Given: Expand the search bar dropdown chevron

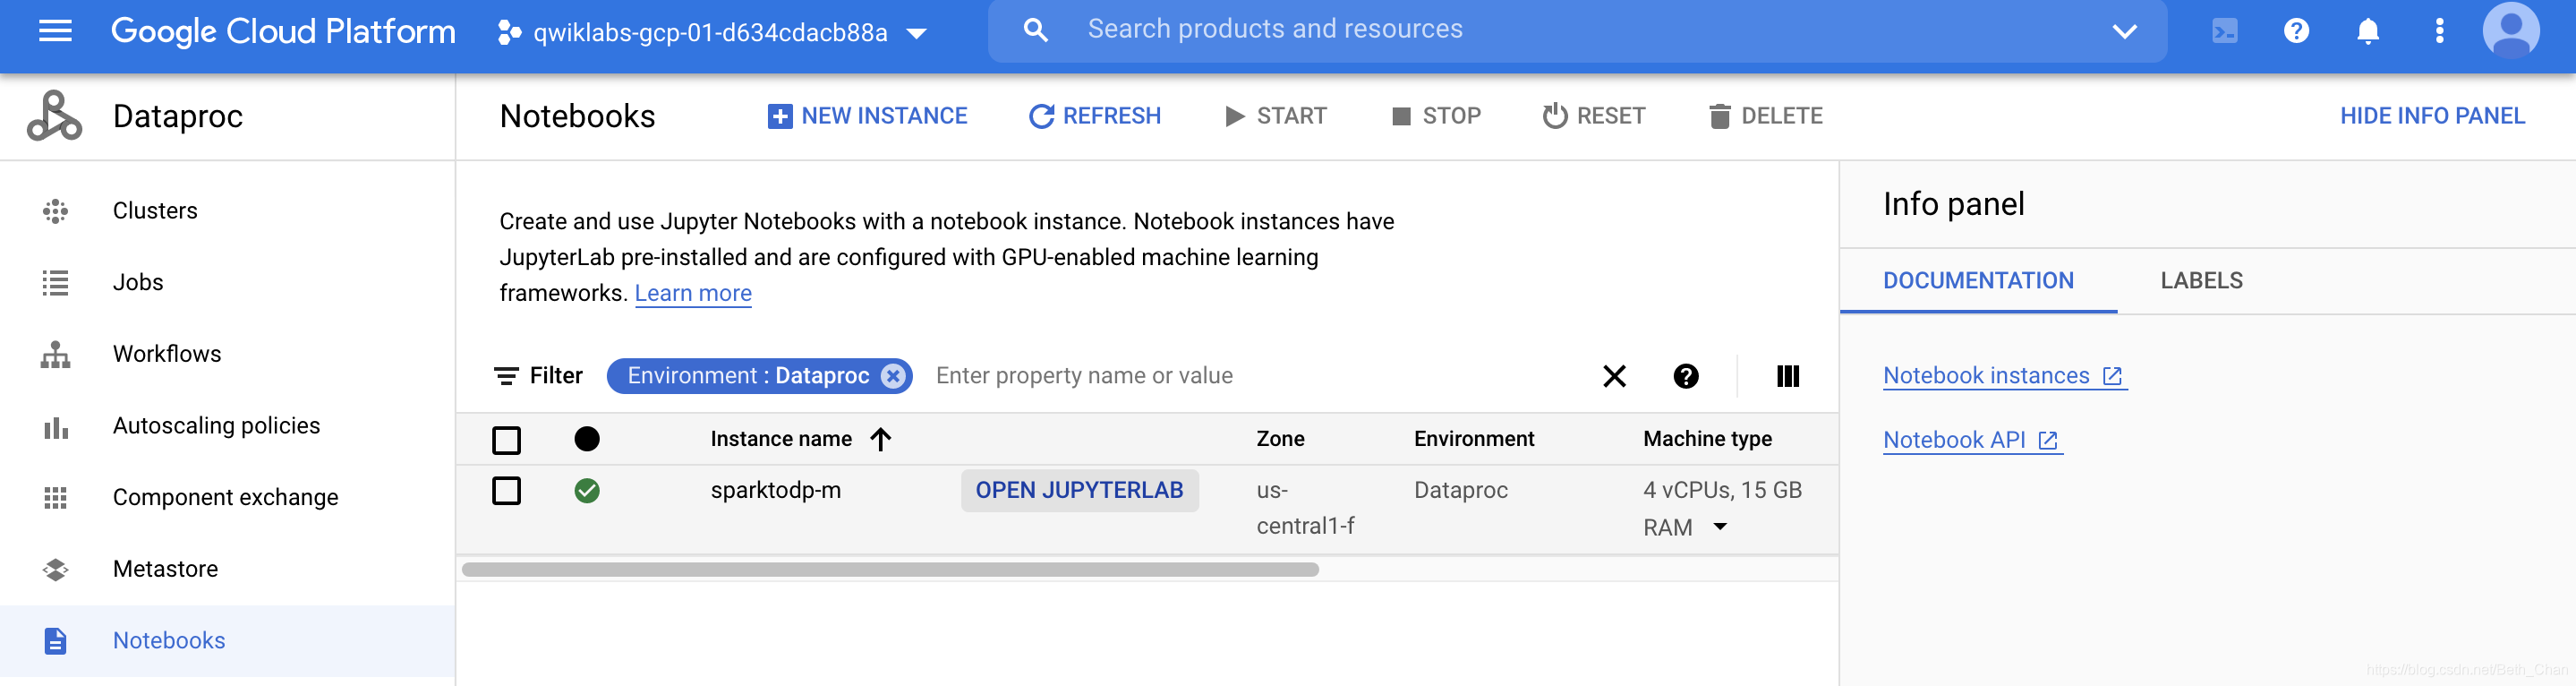Looking at the screenshot, I should tap(2124, 31).
